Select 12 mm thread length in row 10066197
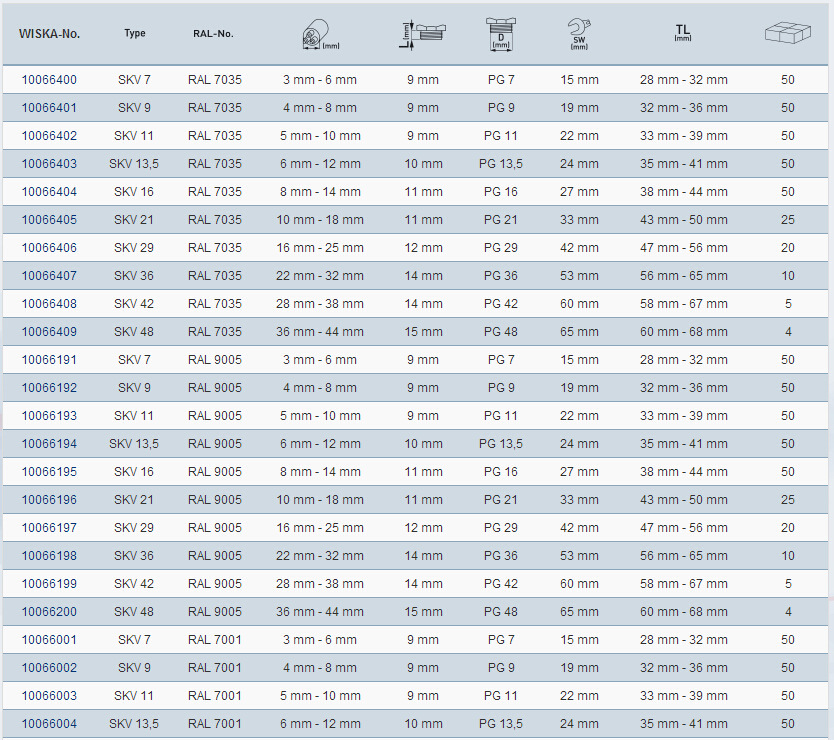Image resolution: width=834 pixels, height=740 pixels. tap(423, 528)
